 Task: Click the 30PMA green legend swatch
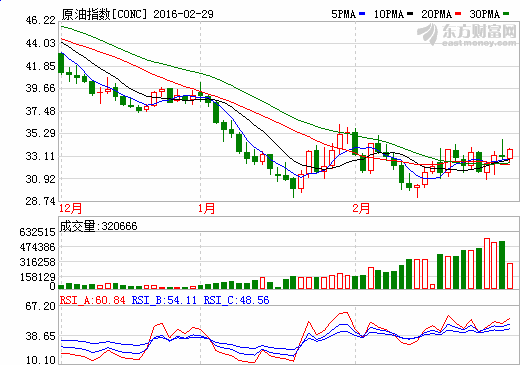[x=506, y=14]
